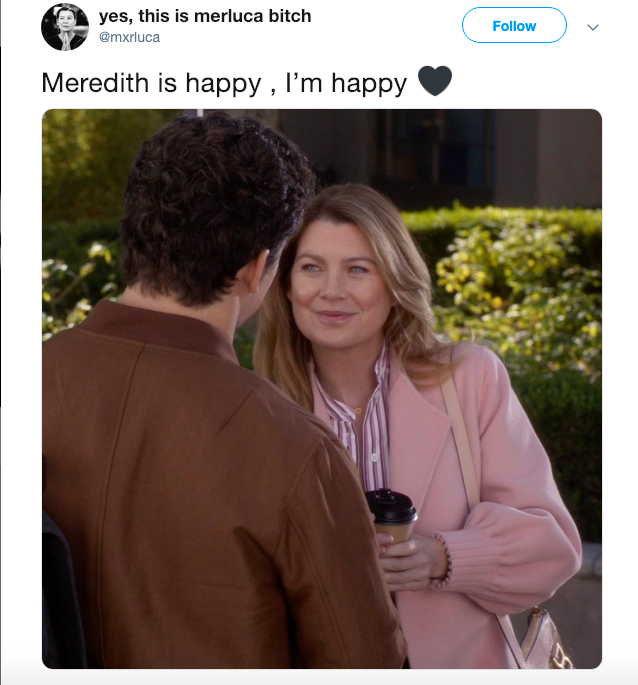Open the @mxrluca profile avatar
This screenshot has width=638, height=685.
click(x=65, y=27)
